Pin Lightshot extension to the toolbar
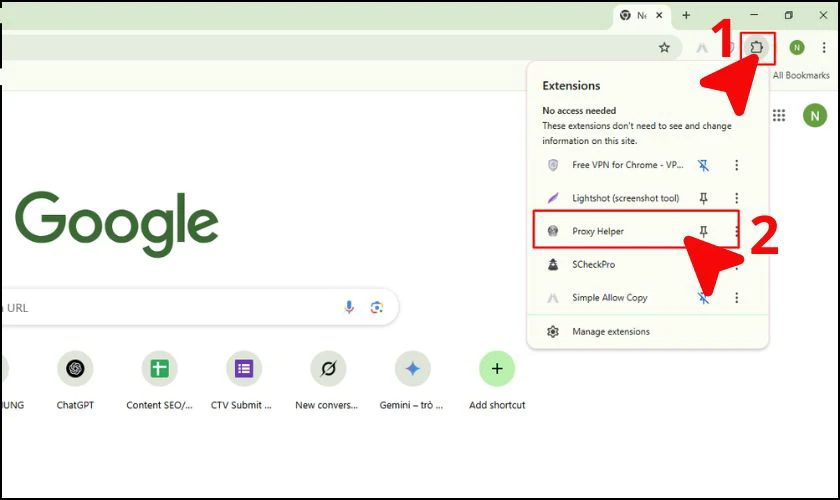This screenshot has width=840, height=500. (x=703, y=198)
